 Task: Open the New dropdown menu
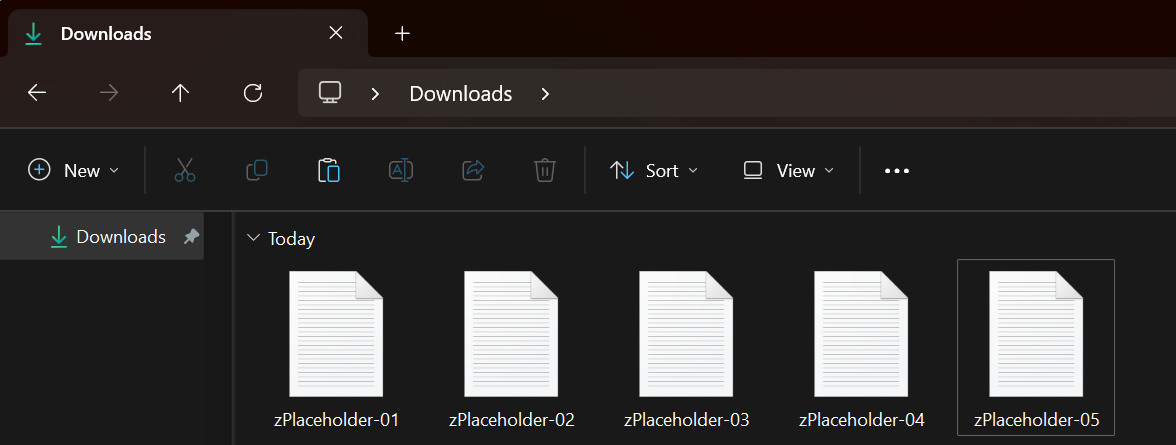pos(74,170)
